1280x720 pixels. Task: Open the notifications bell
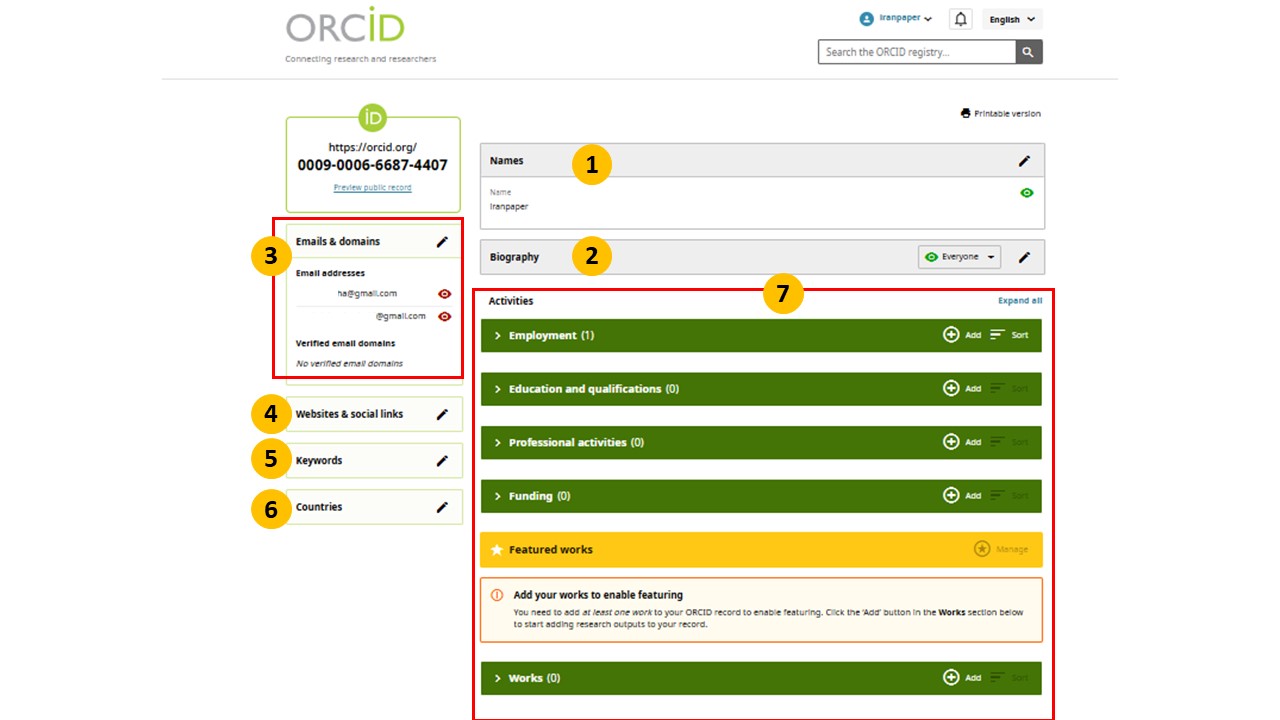tap(960, 19)
